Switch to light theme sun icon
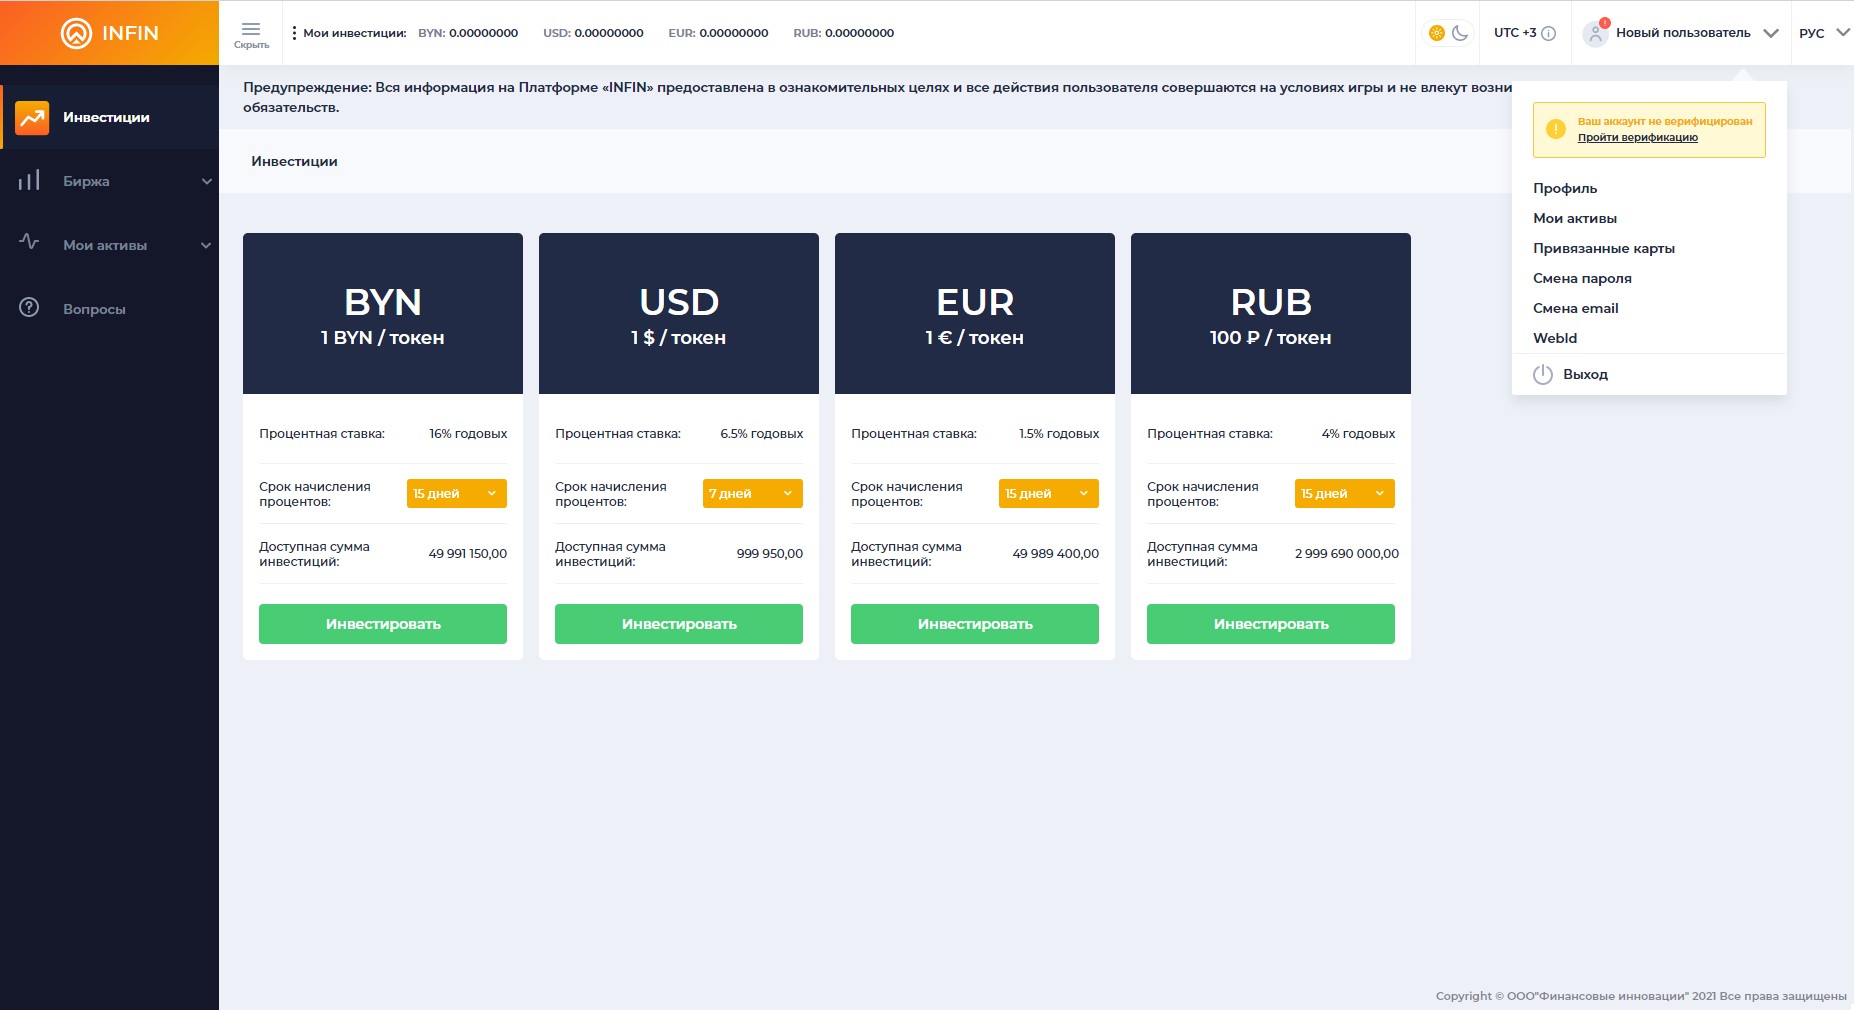The image size is (1854, 1010). click(x=1437, y=33)
